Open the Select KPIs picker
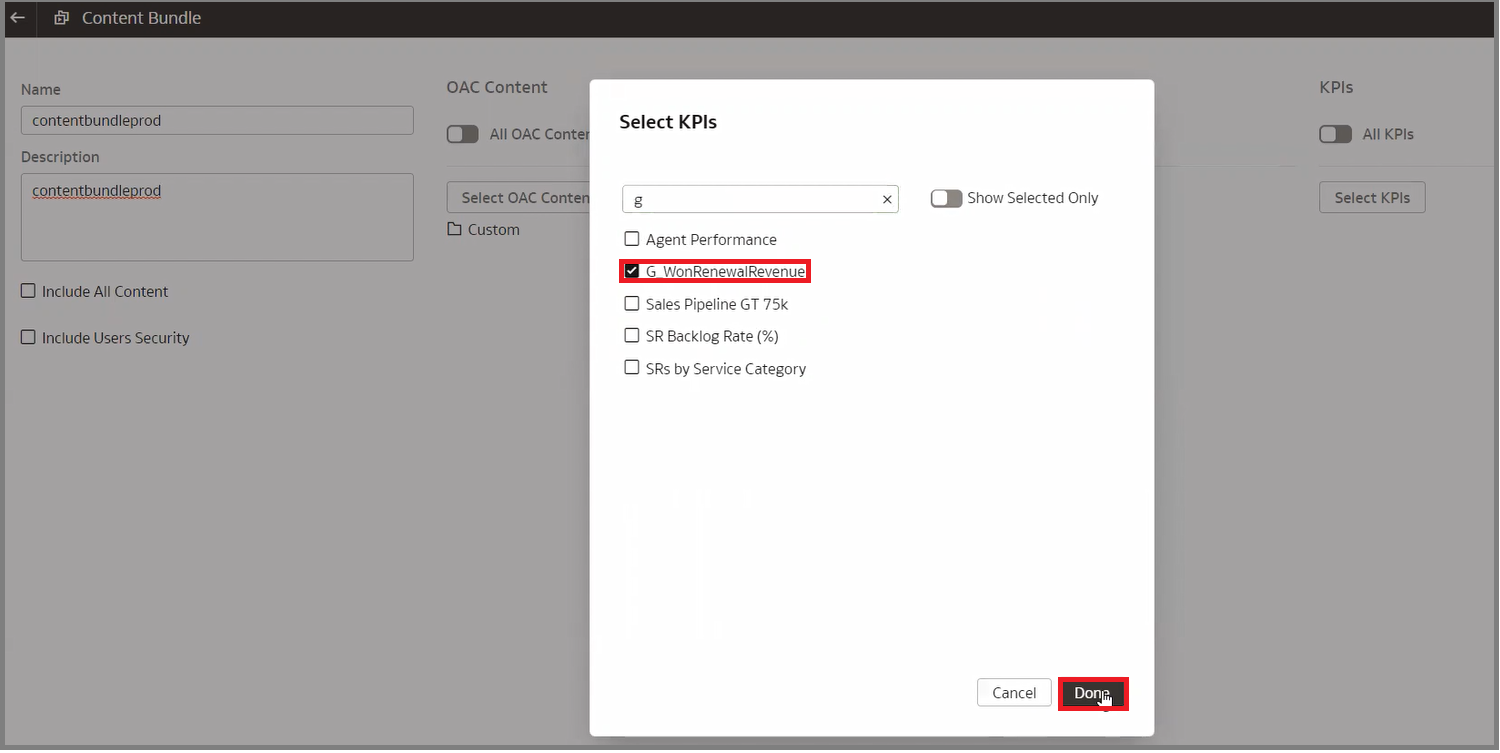 (x=1371, y=197)
